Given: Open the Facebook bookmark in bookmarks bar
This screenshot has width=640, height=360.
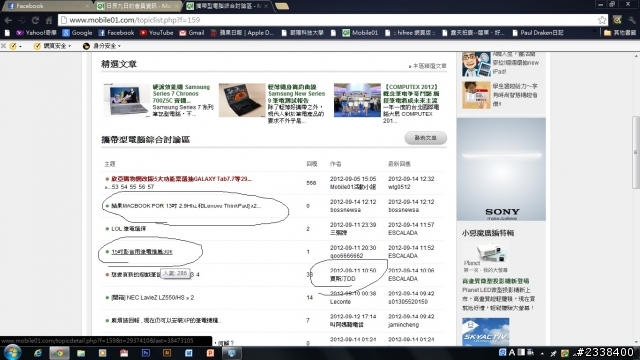Looking at the screenshot, I should click(116, 33).
